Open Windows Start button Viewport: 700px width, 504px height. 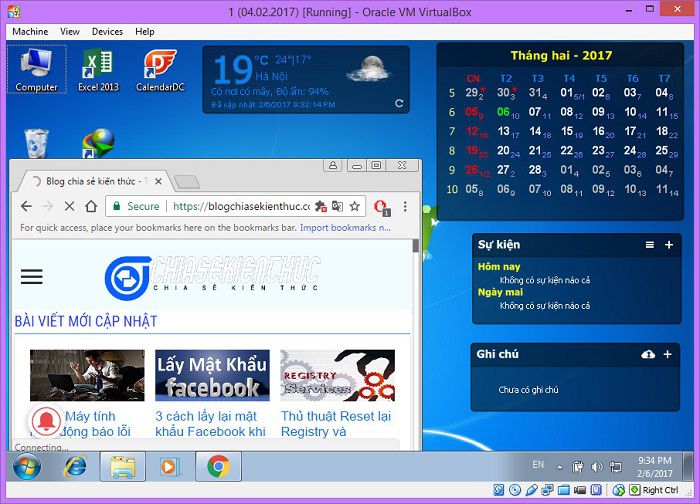[27, 467]
